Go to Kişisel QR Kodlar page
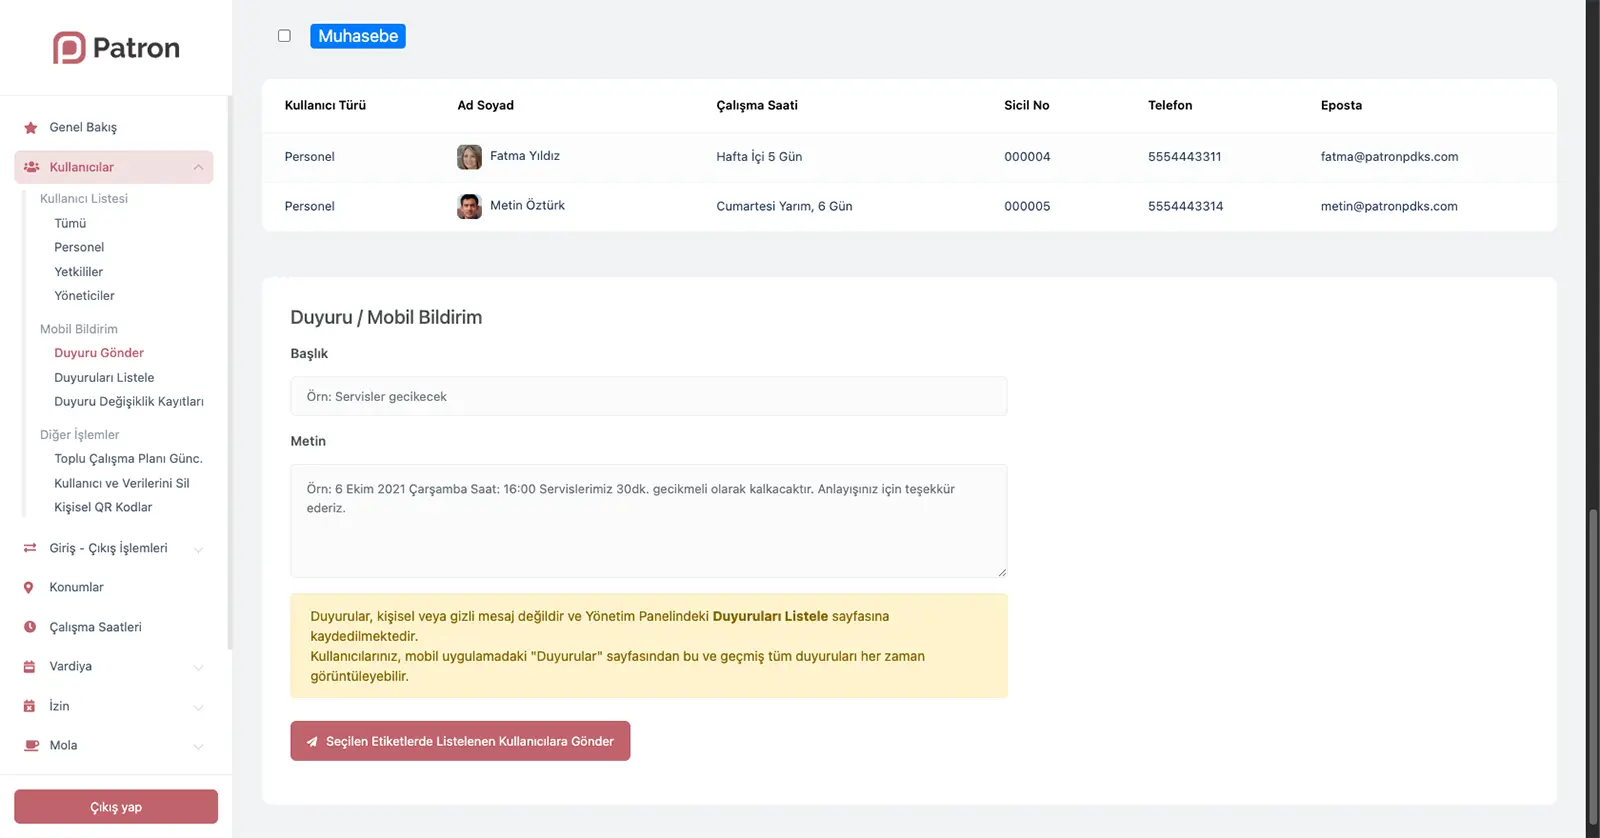1600x838 pixels. 103,507
